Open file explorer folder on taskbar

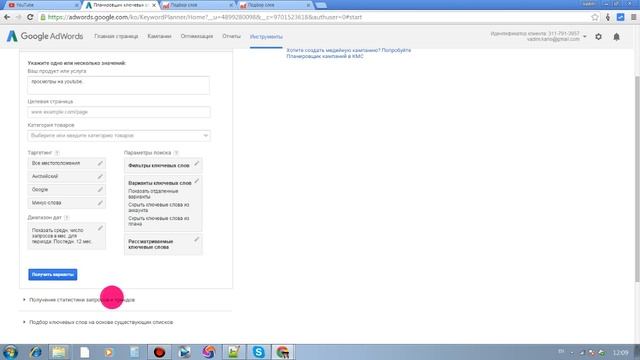click(59, 352)
